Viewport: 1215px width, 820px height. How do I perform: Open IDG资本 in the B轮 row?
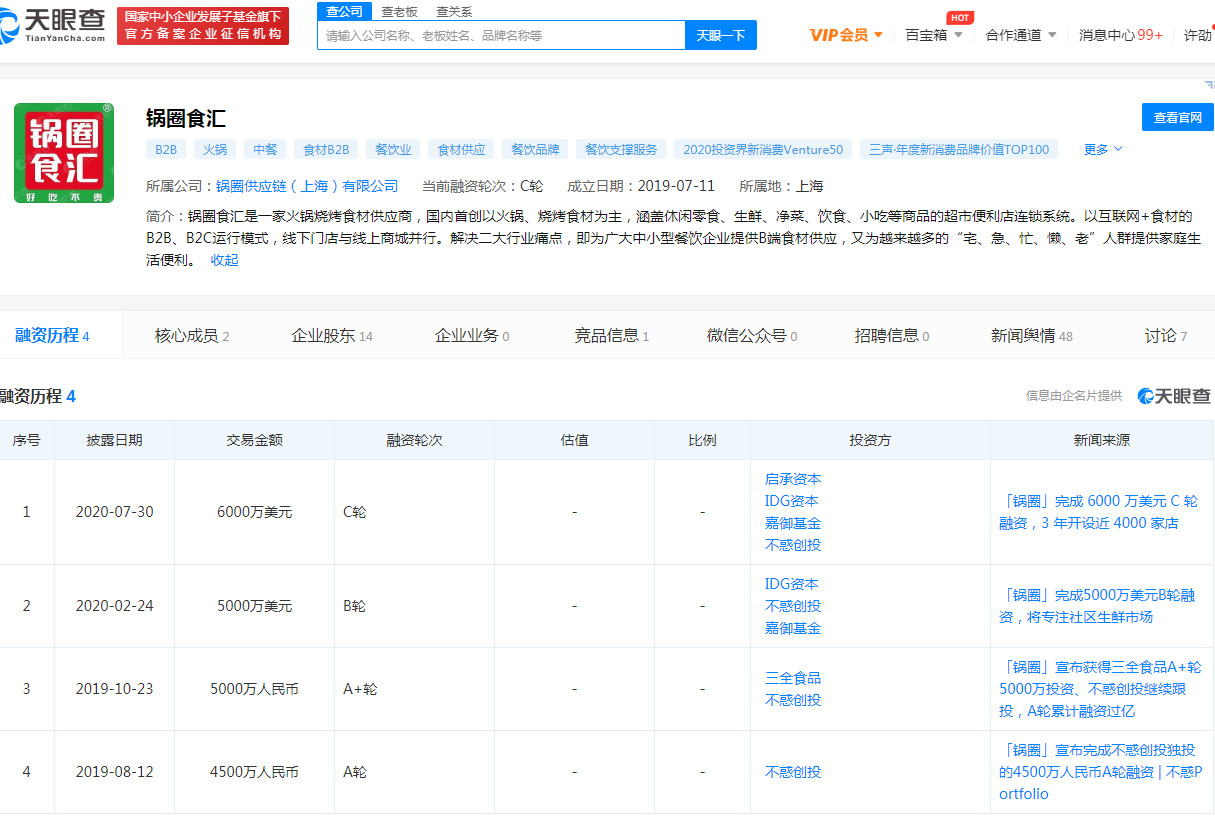pyautogui.click(x=792, y=584)
